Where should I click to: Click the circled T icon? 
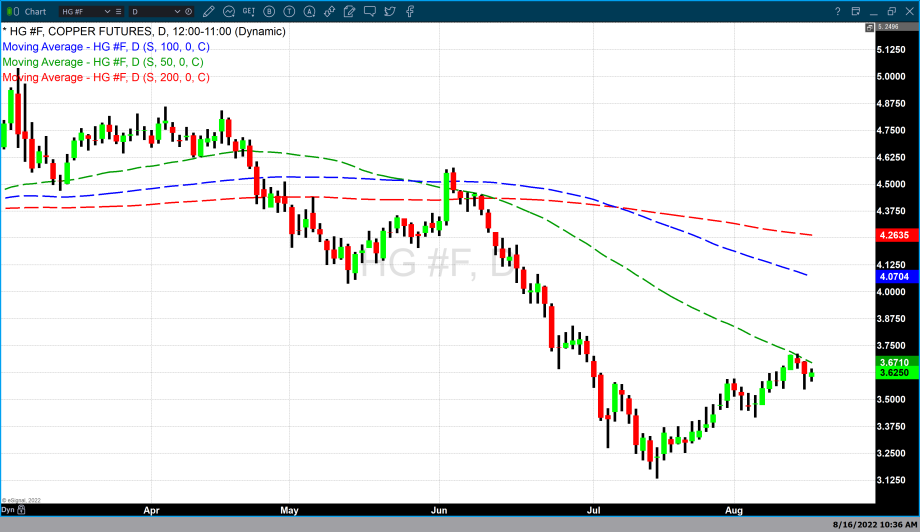[x=287, y=11]
